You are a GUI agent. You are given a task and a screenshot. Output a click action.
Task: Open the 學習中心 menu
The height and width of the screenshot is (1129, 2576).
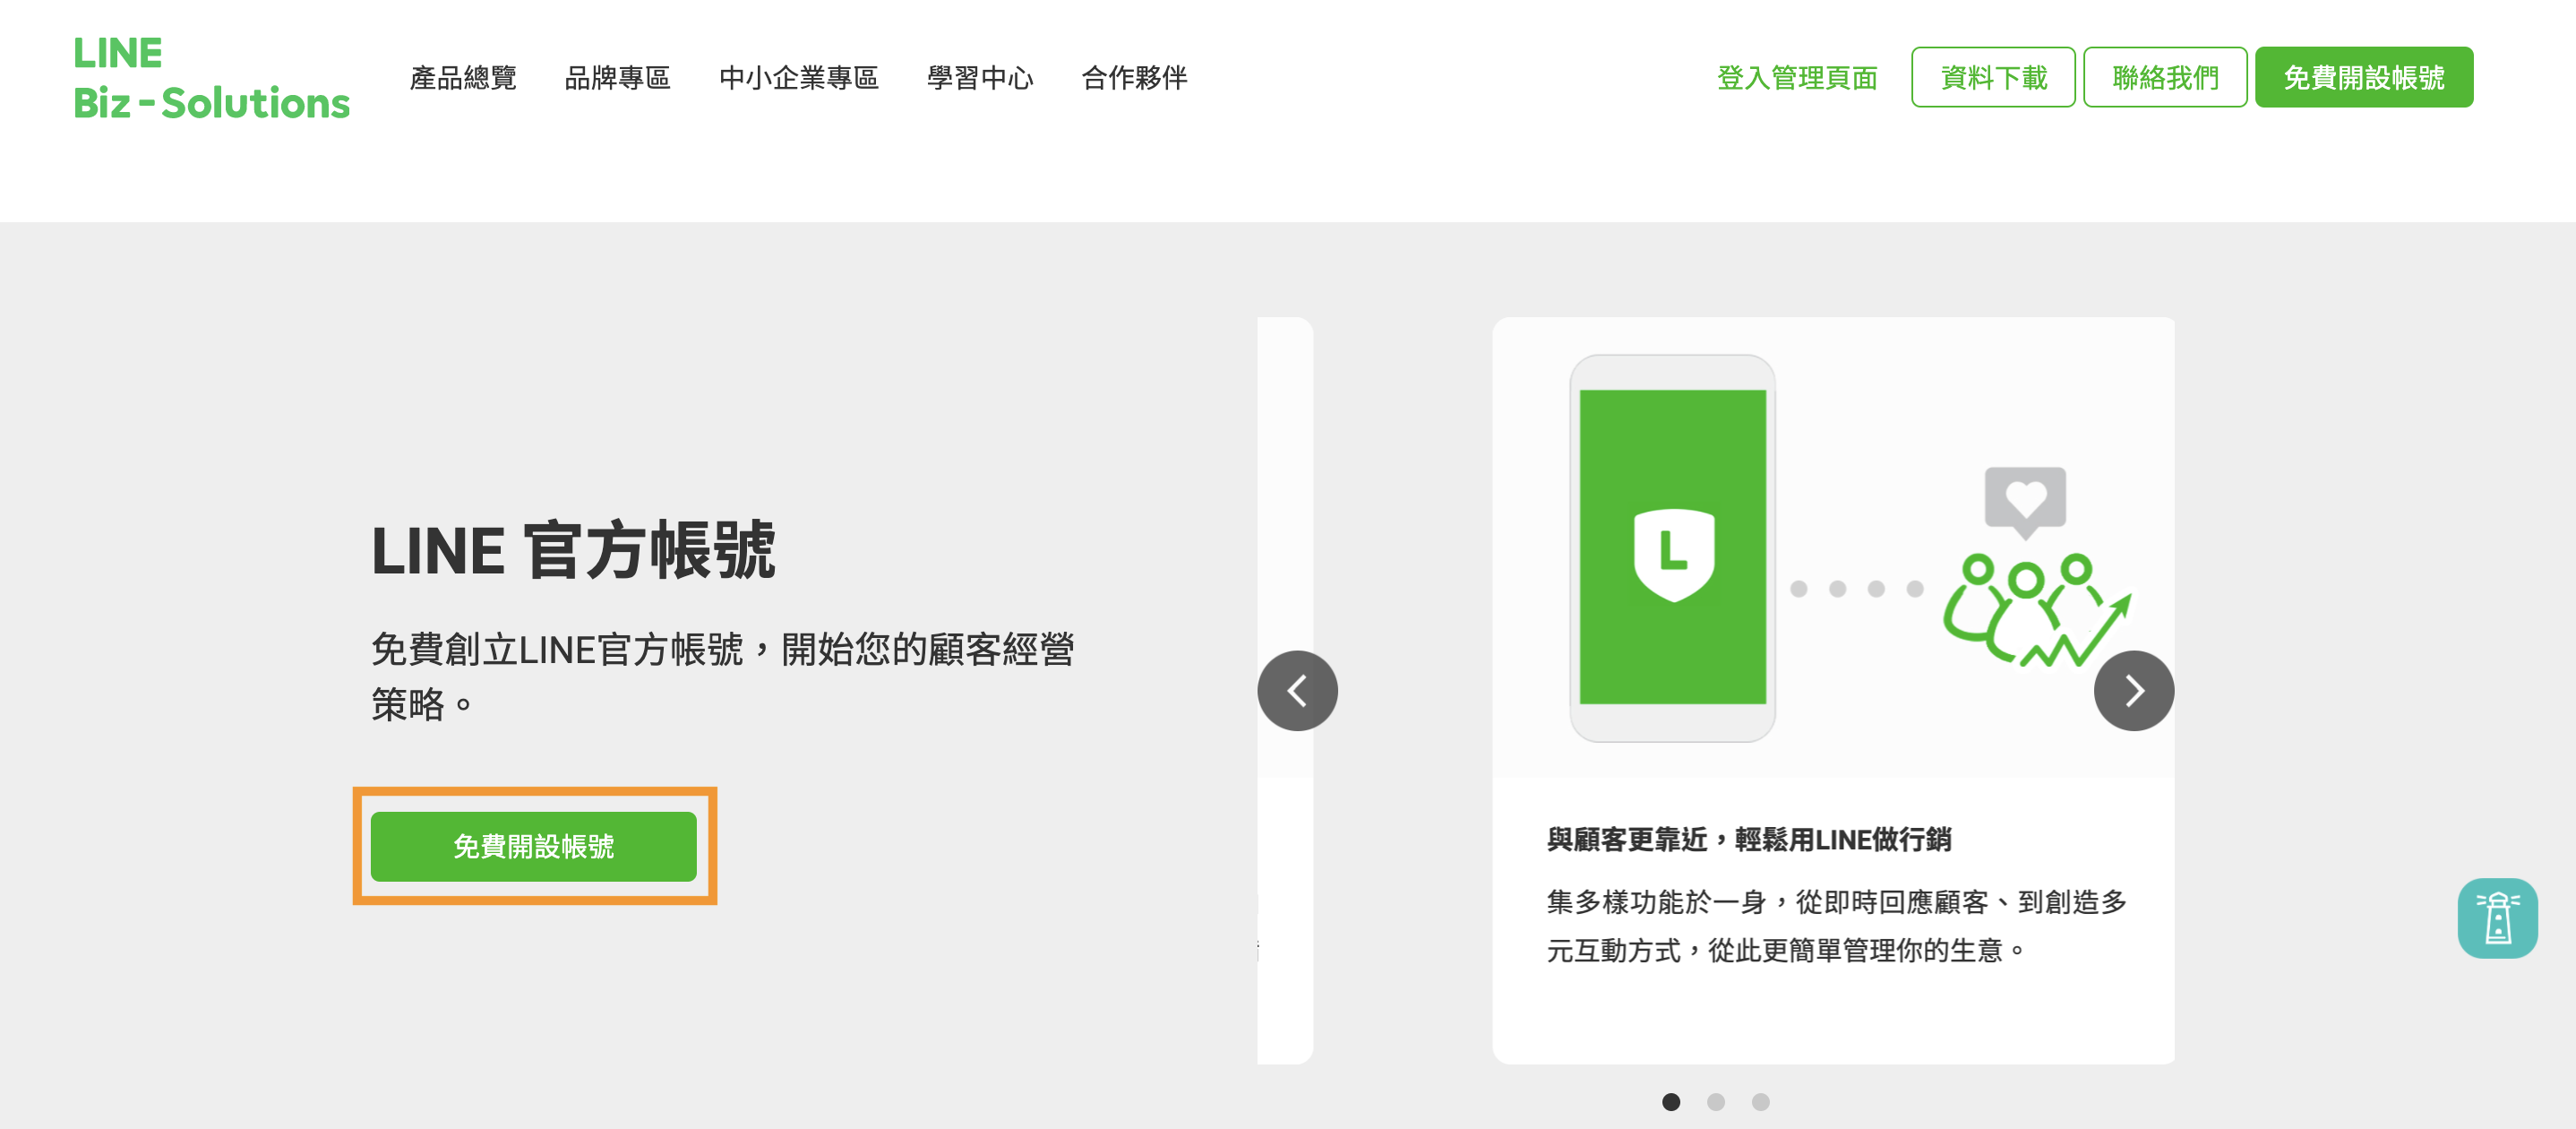pyautogui.click(x=979, y=78)
